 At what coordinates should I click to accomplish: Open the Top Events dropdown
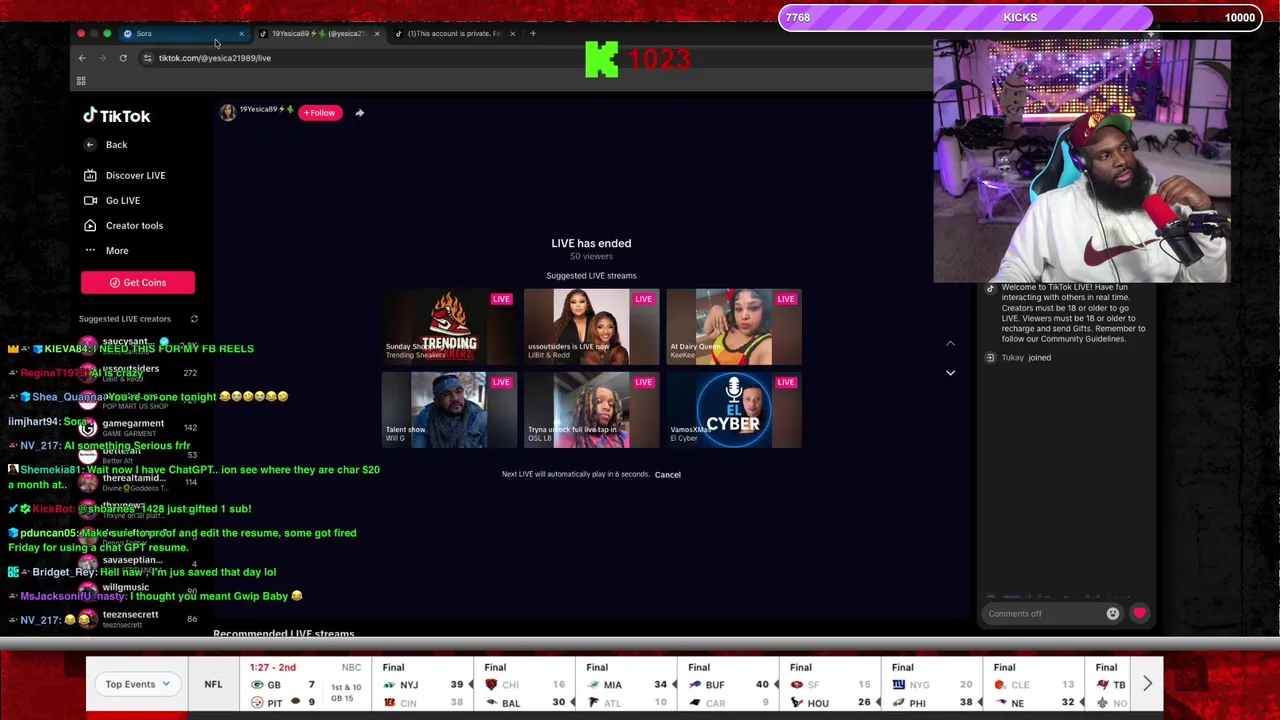click(138, 684)
